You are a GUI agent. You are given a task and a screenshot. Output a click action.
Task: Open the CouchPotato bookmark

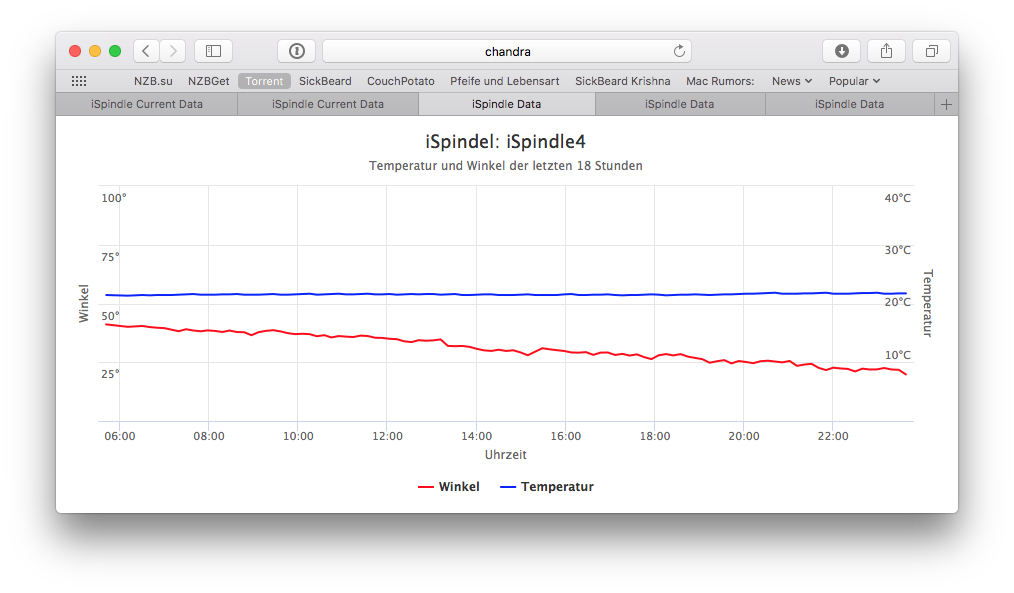coord(400,81)
